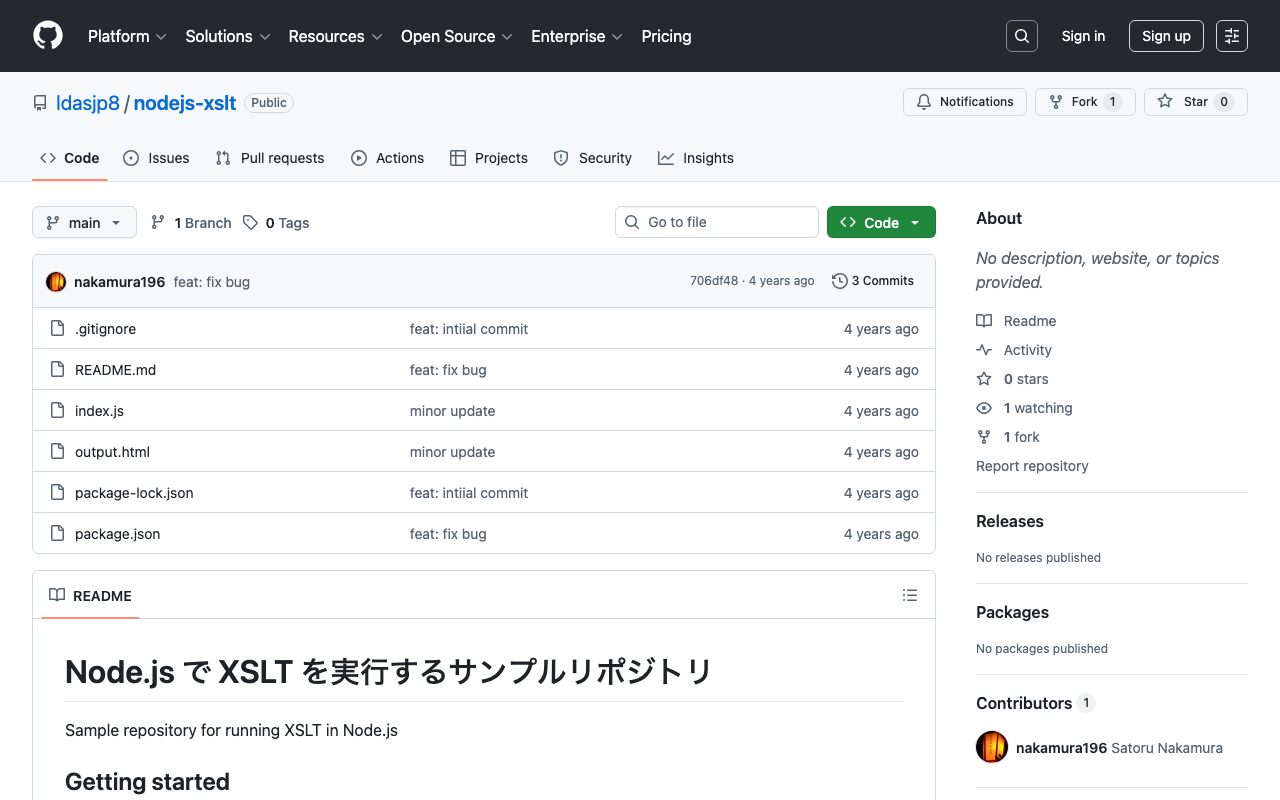This screenshot has height=800, width=1280.
Task: Click the file icon next to index.js
Action: (57, 410)
